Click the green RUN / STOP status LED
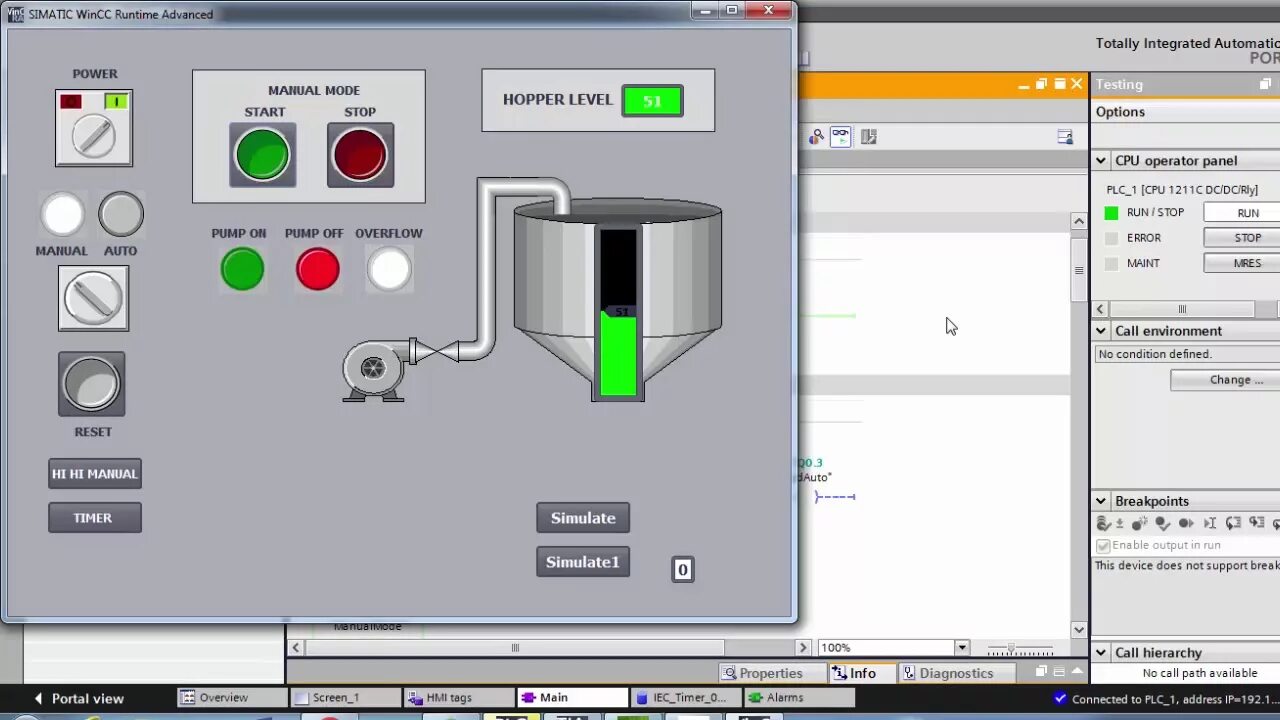This screenshot has width=1280, height=720. (1111, 213)
